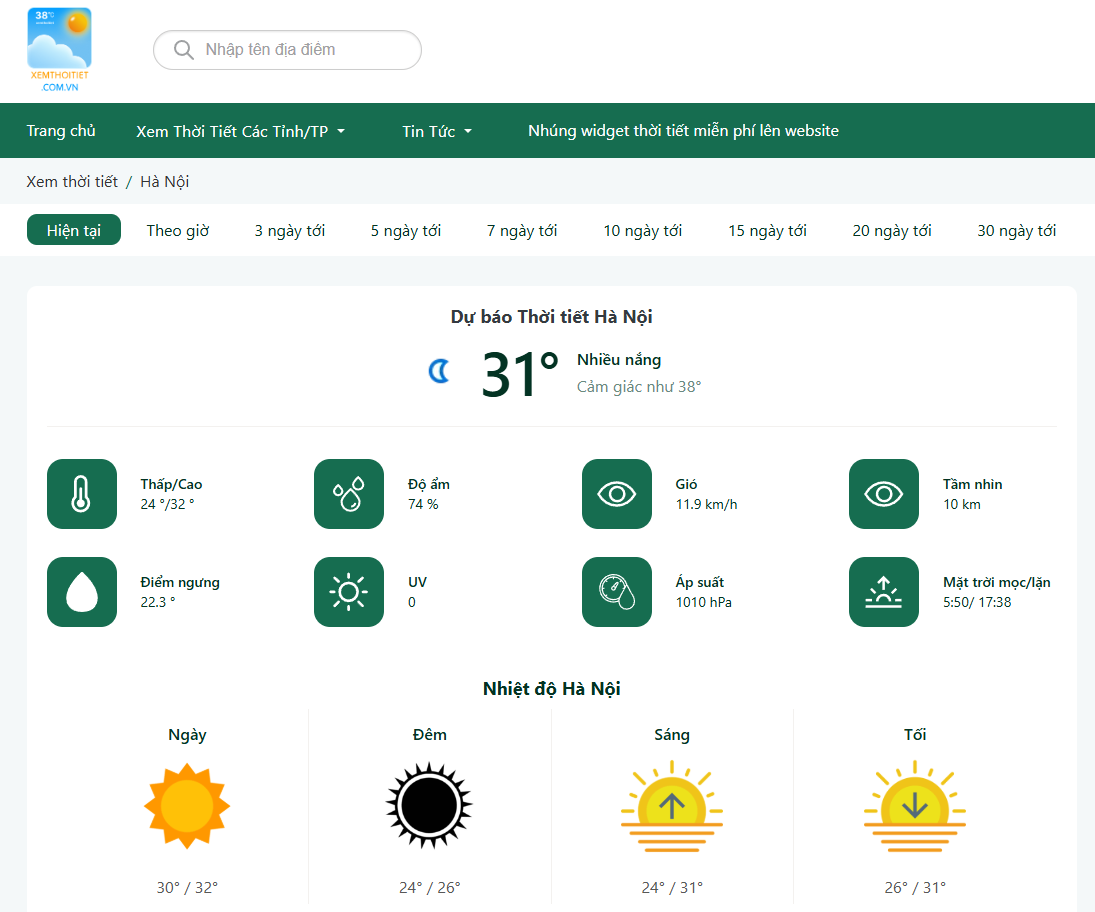The width and height of the screenshot is (1095, 912).
Task: Click the Điểm ngưng droplet icon
Action: [82, 592]
